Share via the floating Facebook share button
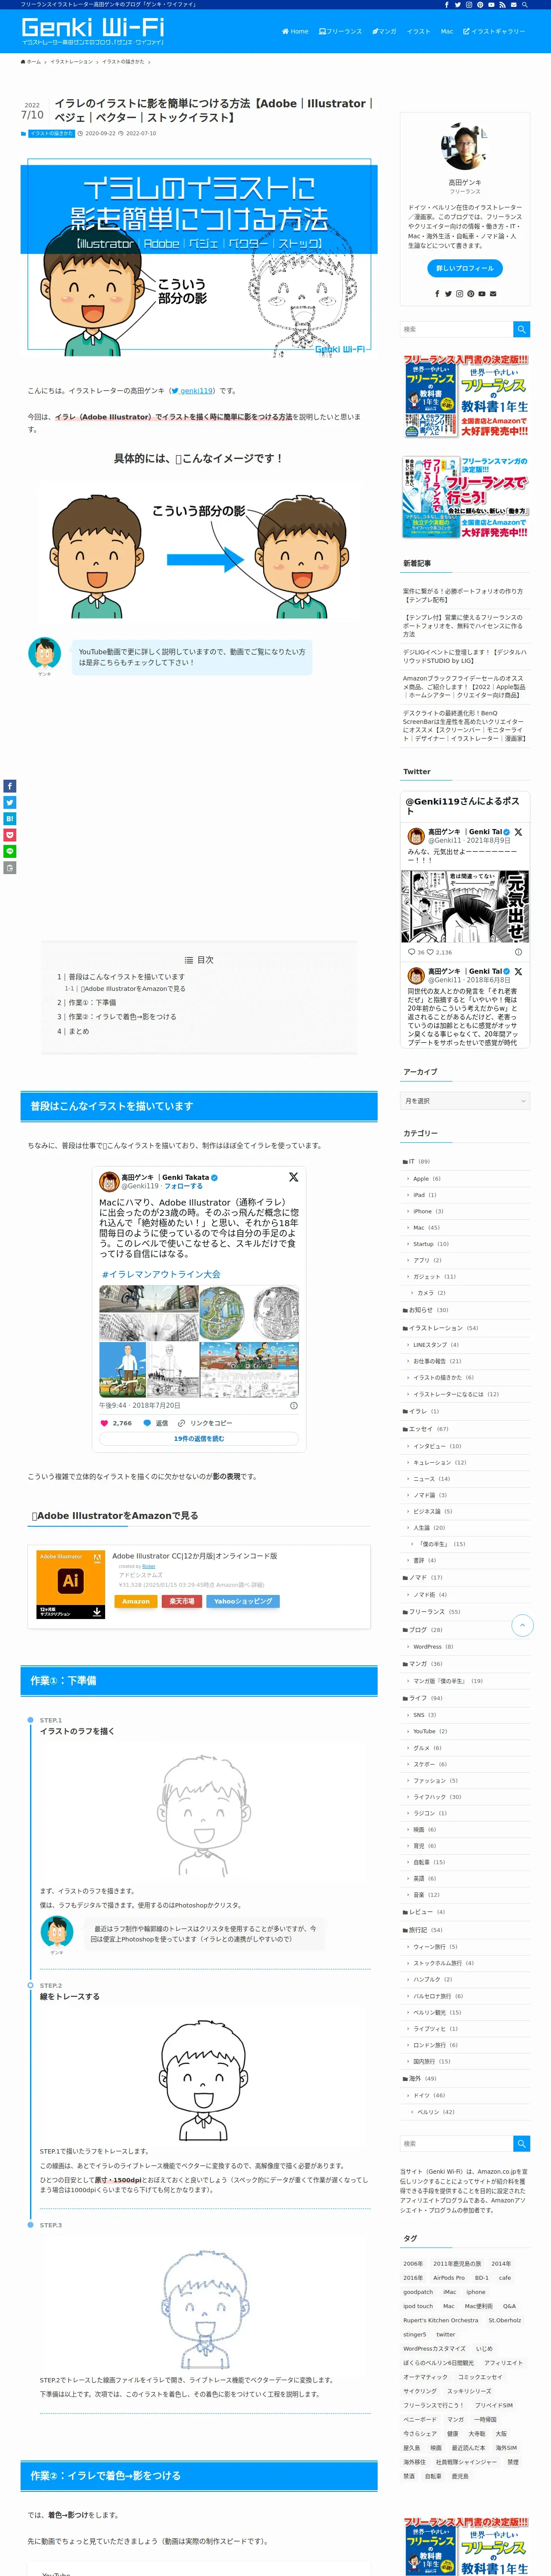This screenshot has height=2576, width=551. coord(9,786)
